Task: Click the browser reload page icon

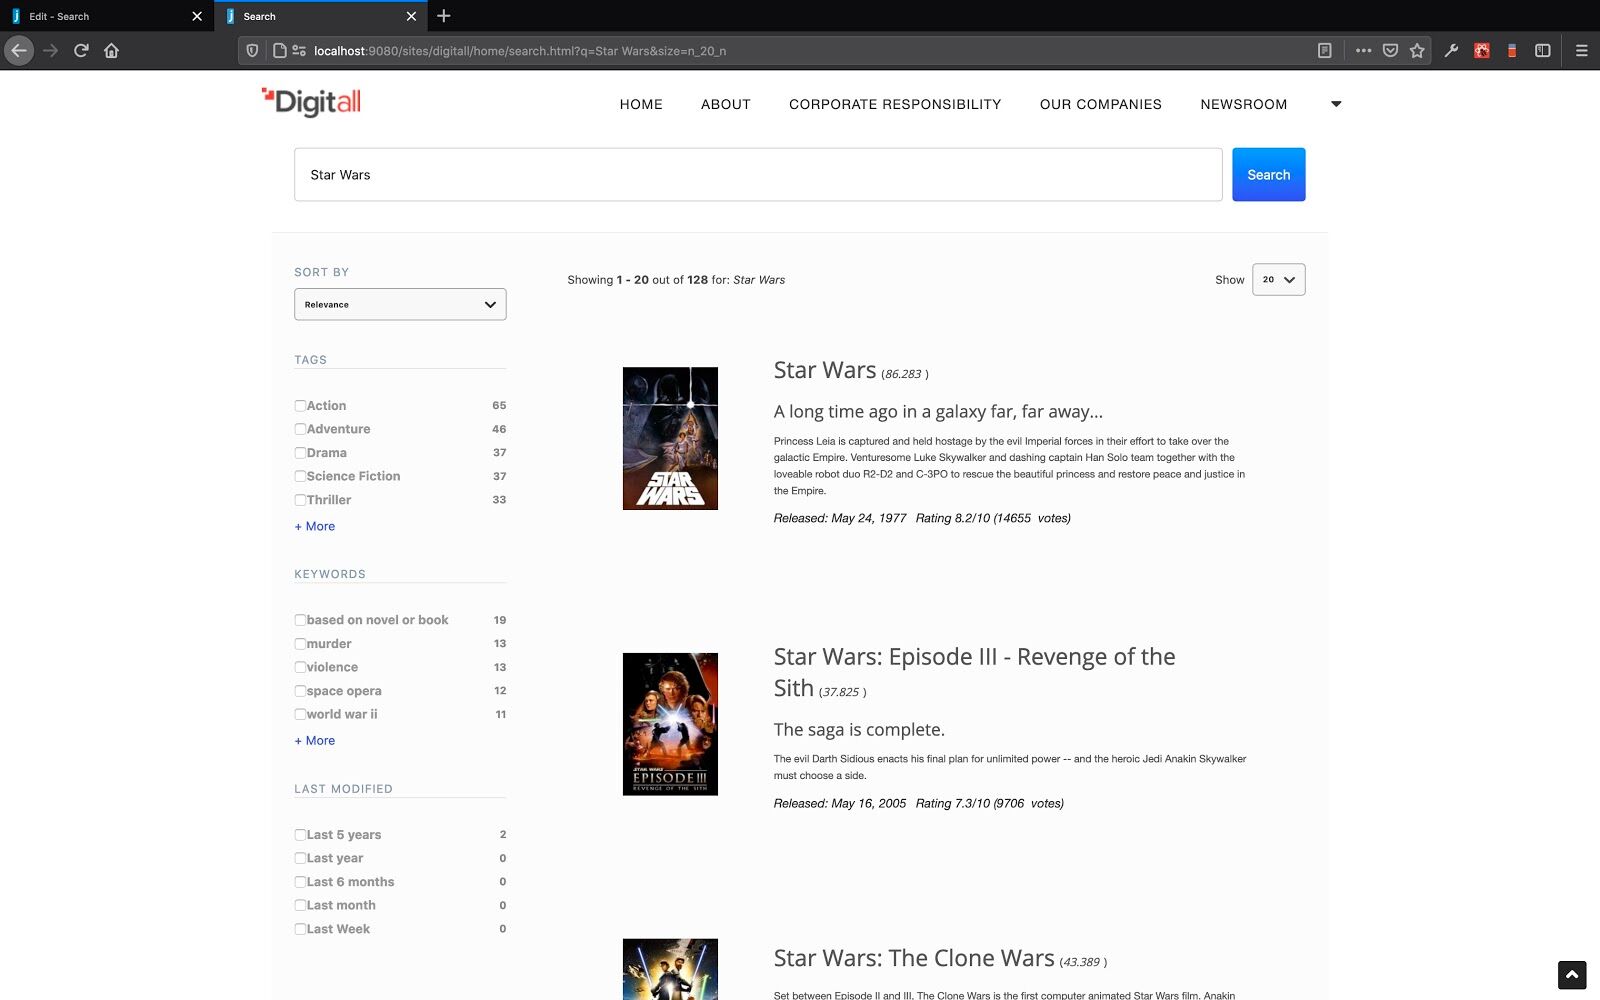Action: point(81,50)
